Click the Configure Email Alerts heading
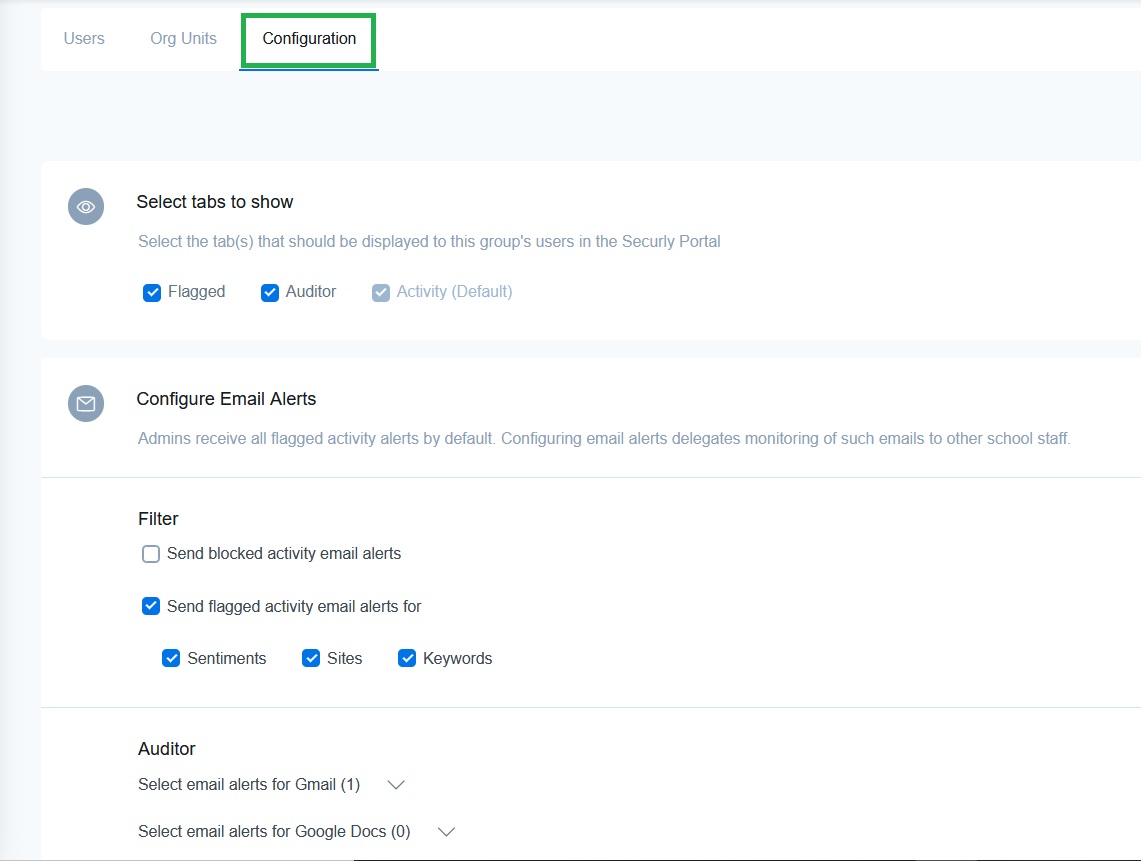The height and width of the screenshot is (861, 1141). click(x=226, y=399)
